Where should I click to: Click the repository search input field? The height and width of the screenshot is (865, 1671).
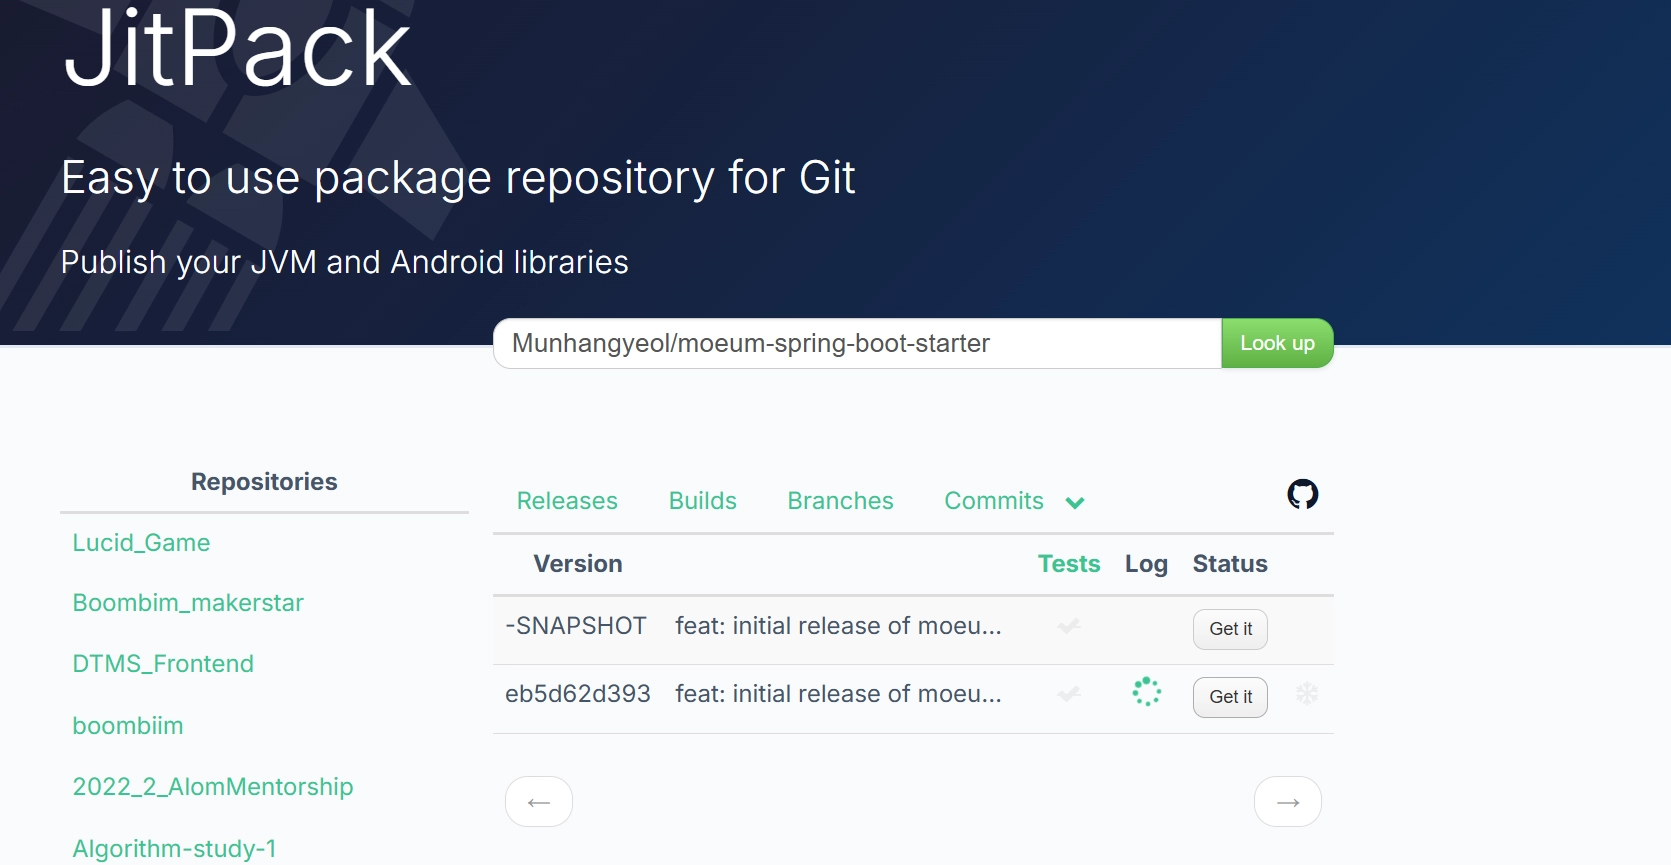point(857,343)
